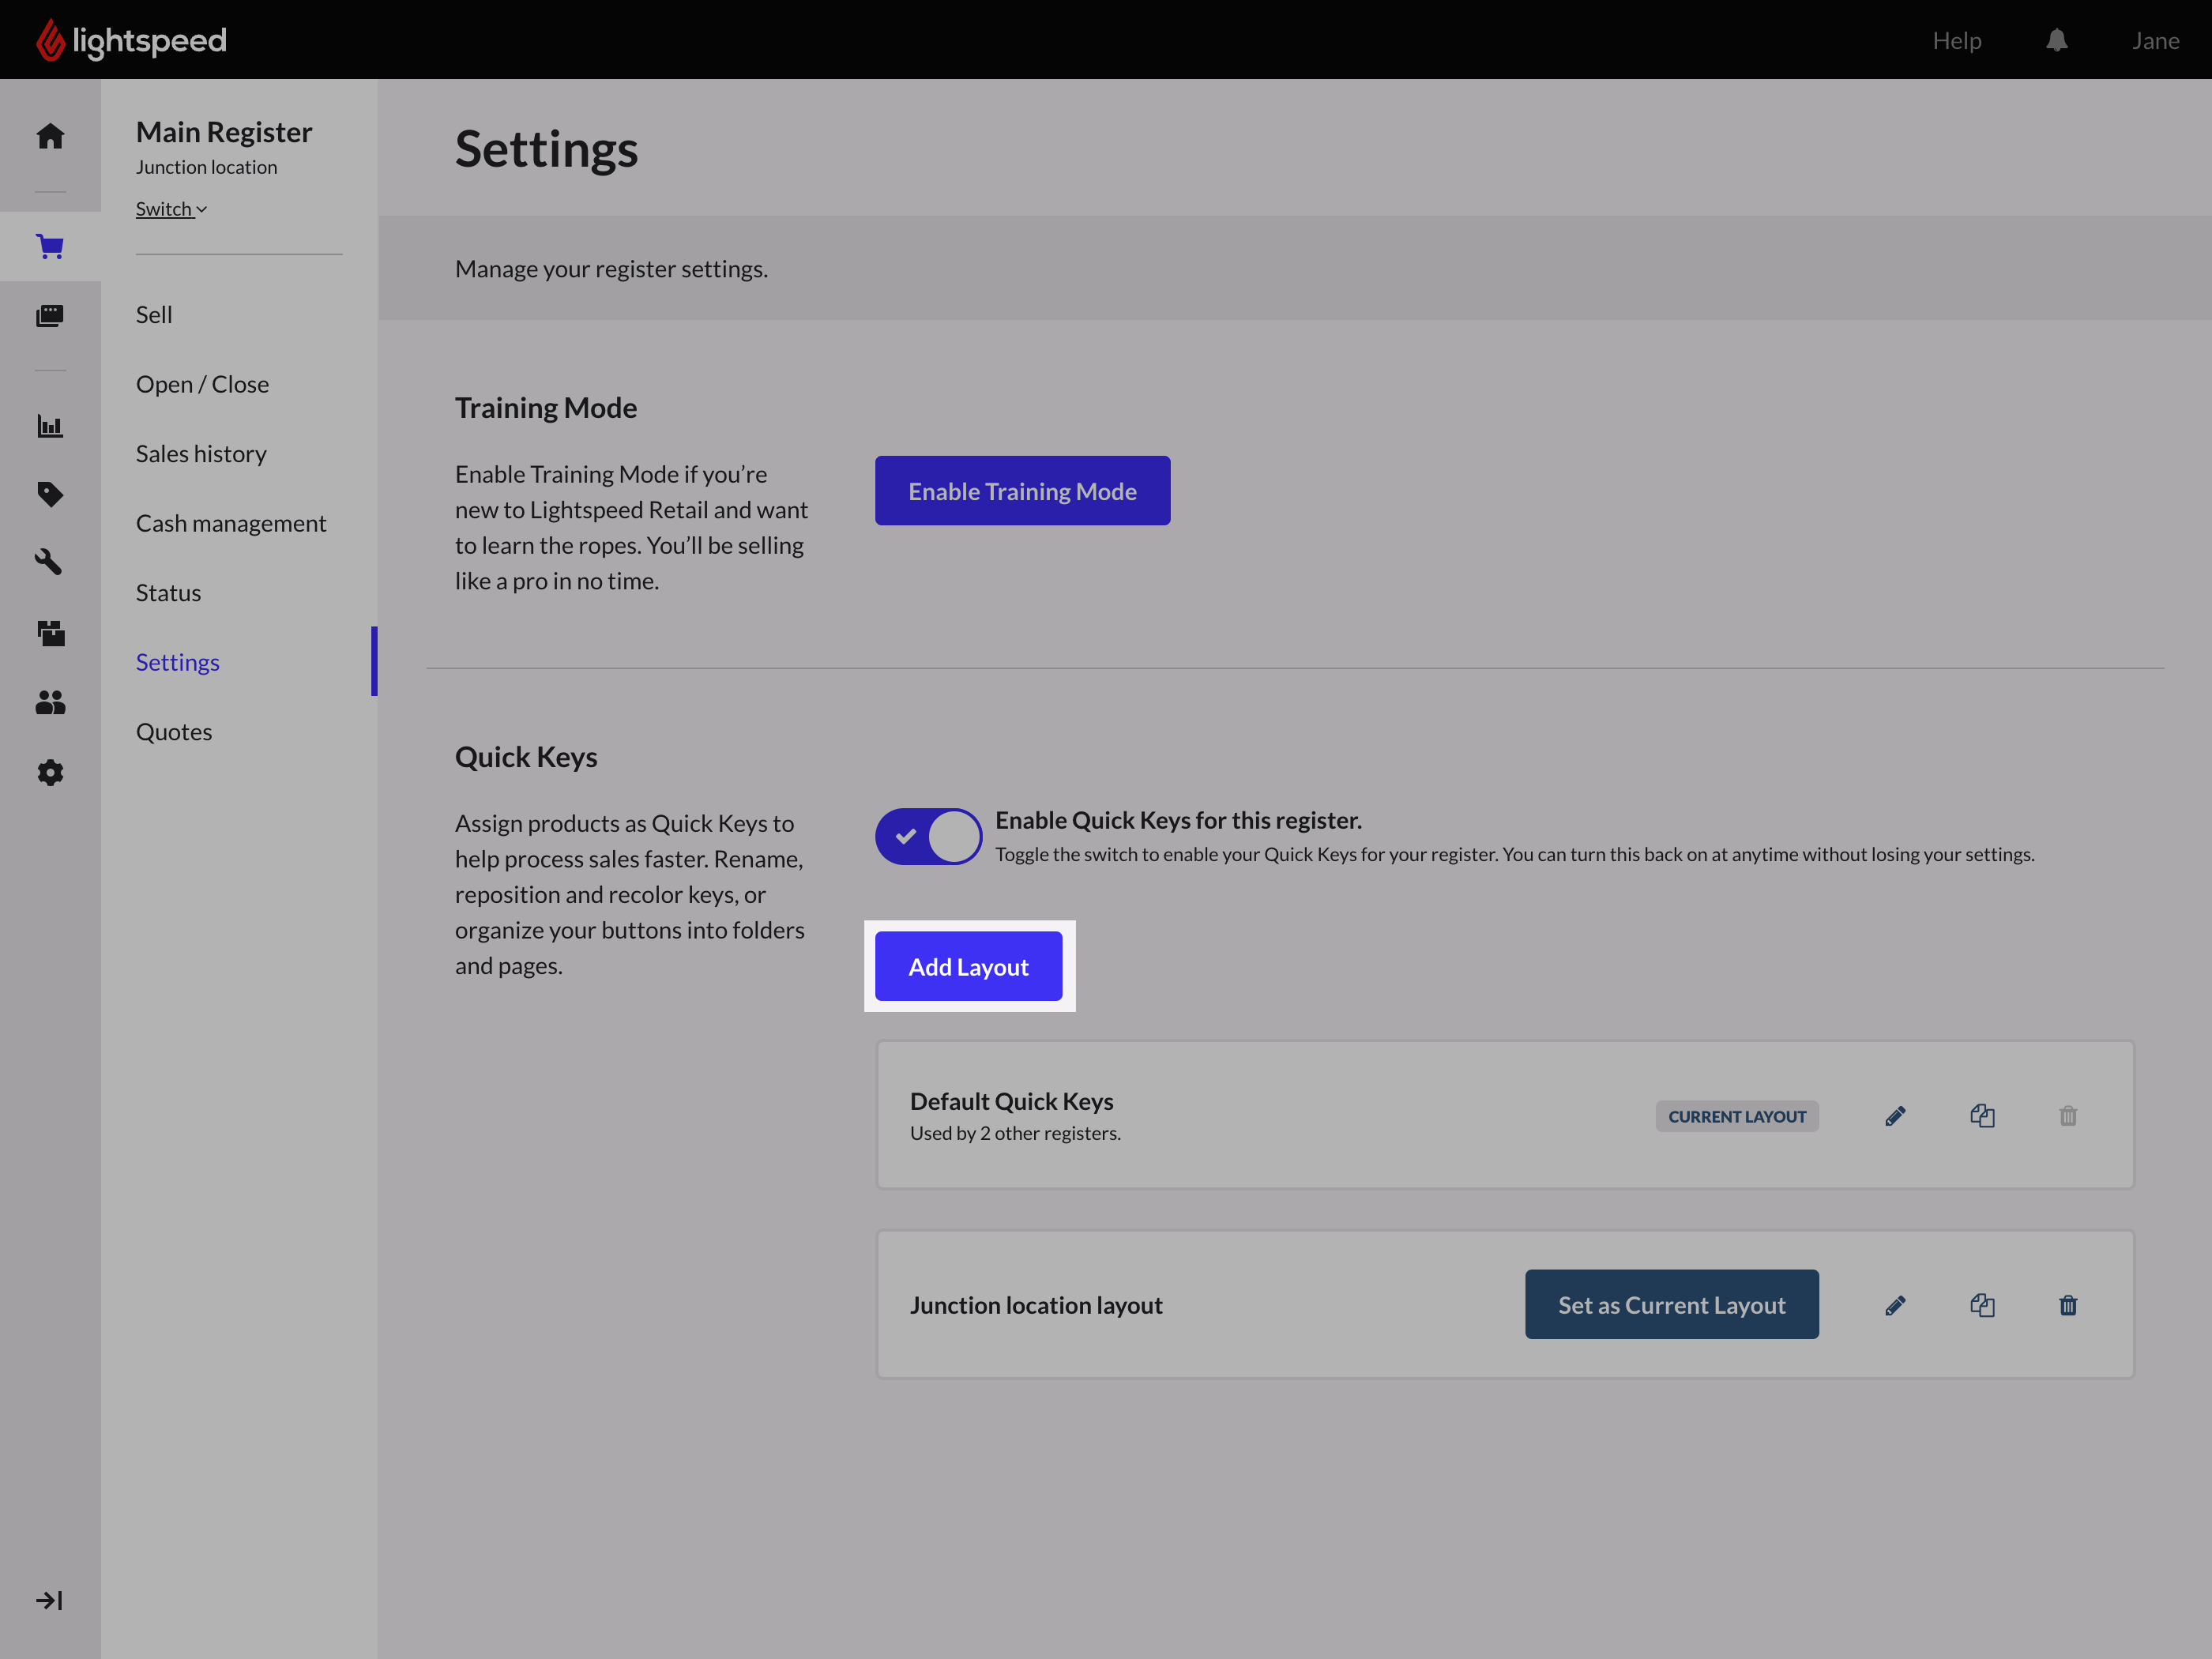Expand the Switch register dropdown

coord(171,209)
